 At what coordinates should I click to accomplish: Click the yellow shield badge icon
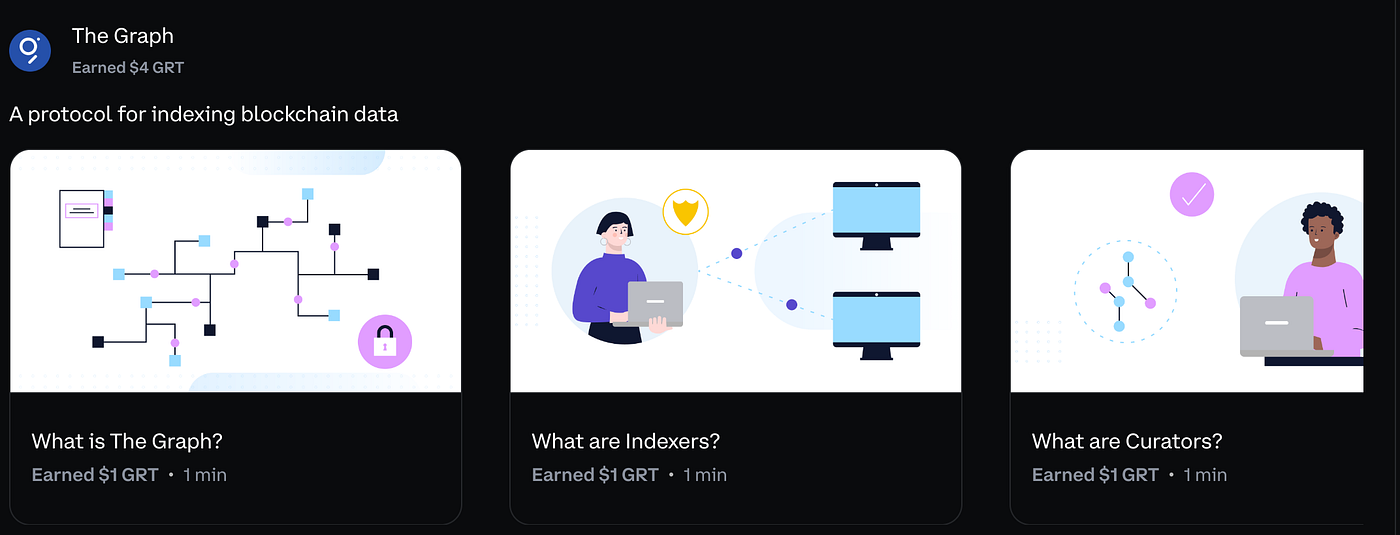[x=685, y=212]
